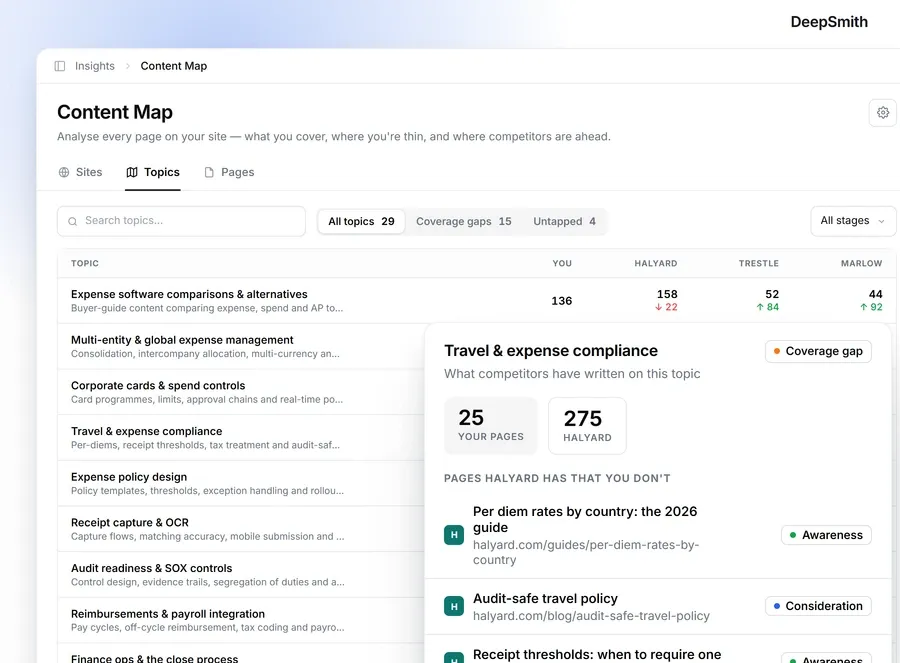
Task: Click the 136 value in the YOU column
Action: click(561, 301)
